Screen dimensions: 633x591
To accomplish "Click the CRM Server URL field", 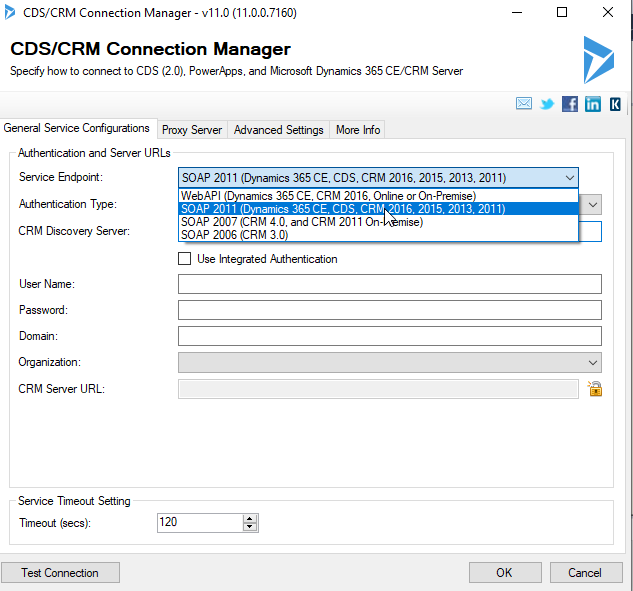I will (378, 389).
